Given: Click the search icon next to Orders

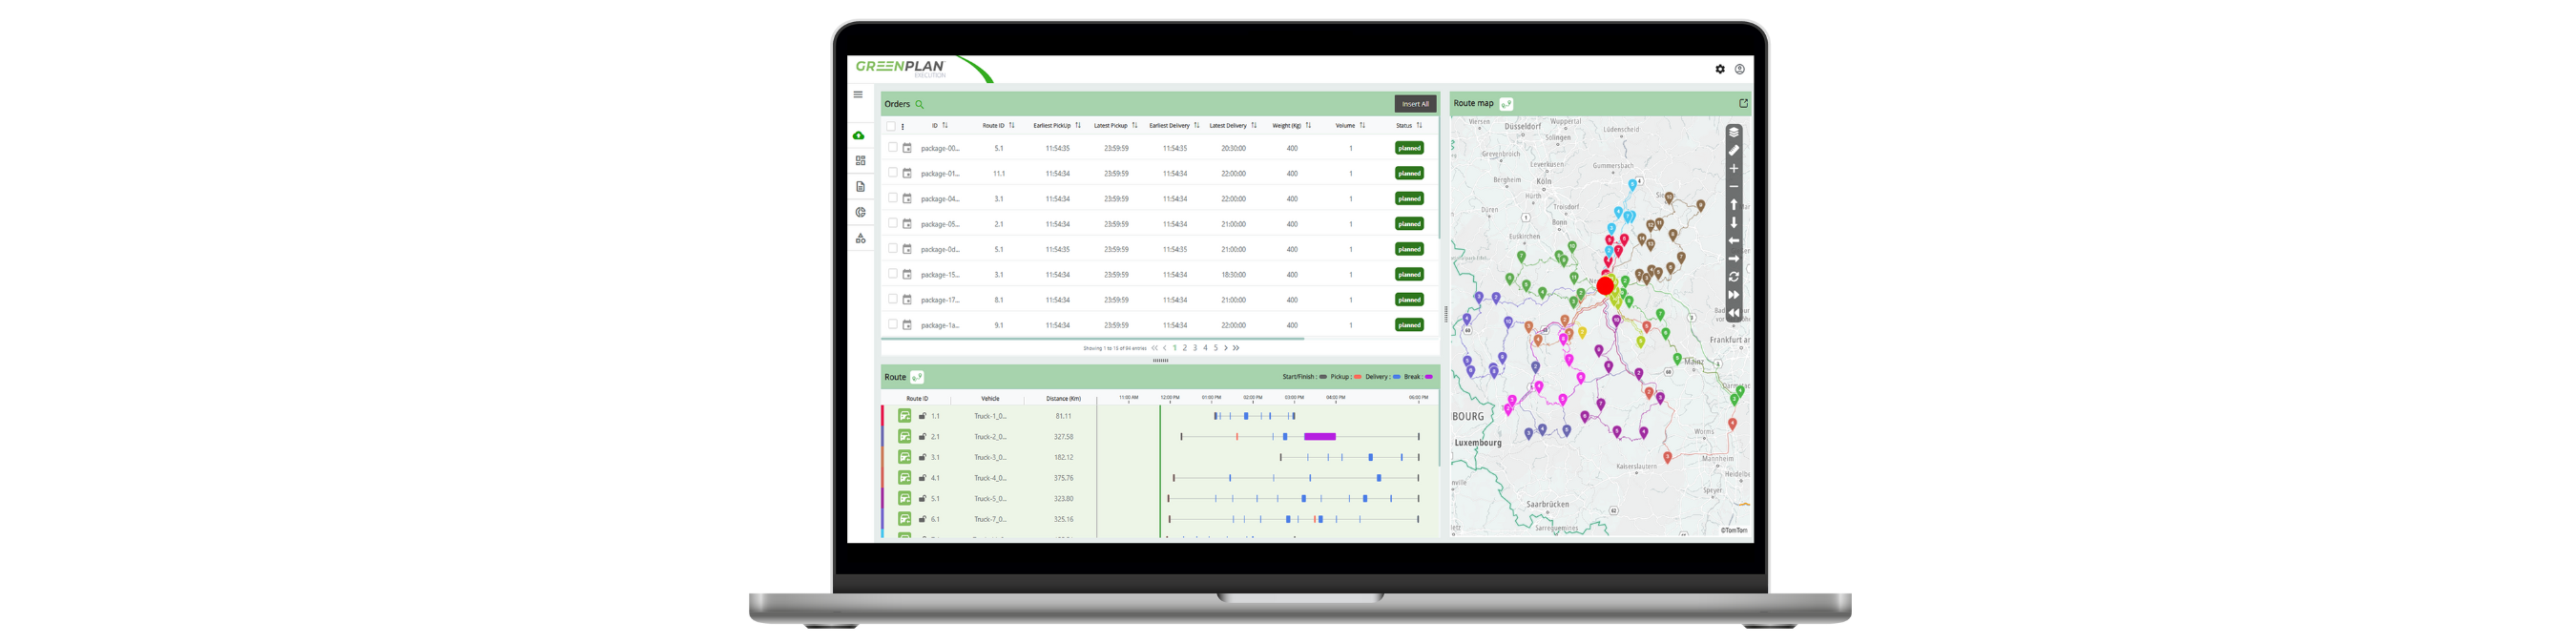Looking at the screenshot, I should pos(919,104).
